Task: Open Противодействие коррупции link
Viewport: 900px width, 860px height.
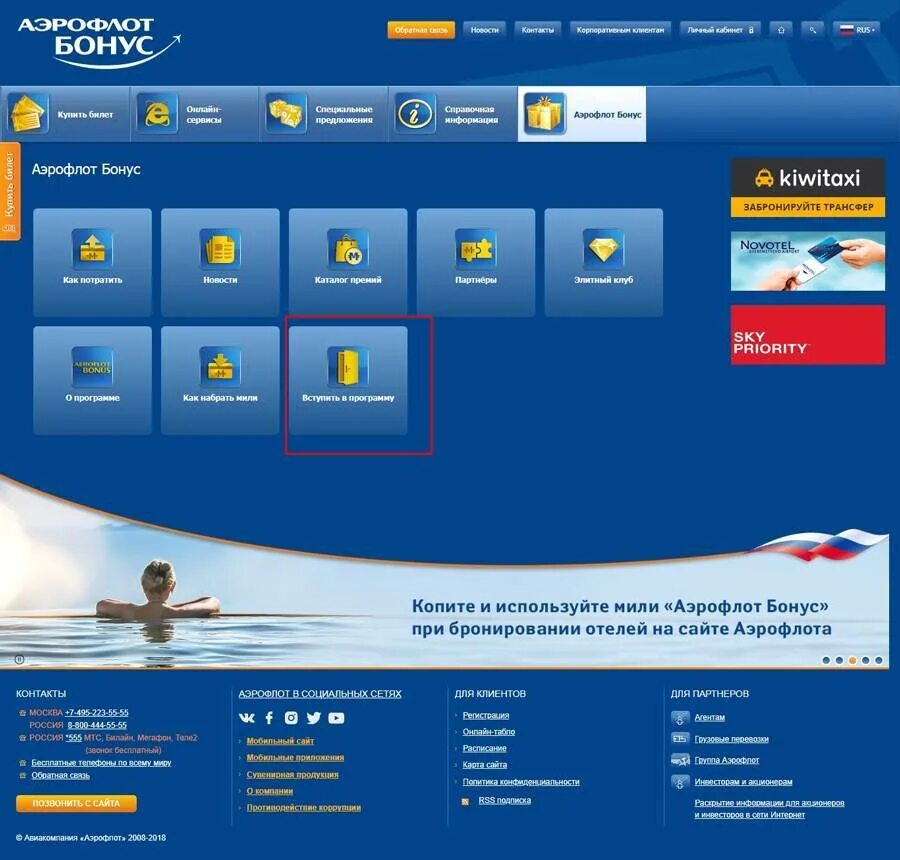Action: tap(304, 807)
